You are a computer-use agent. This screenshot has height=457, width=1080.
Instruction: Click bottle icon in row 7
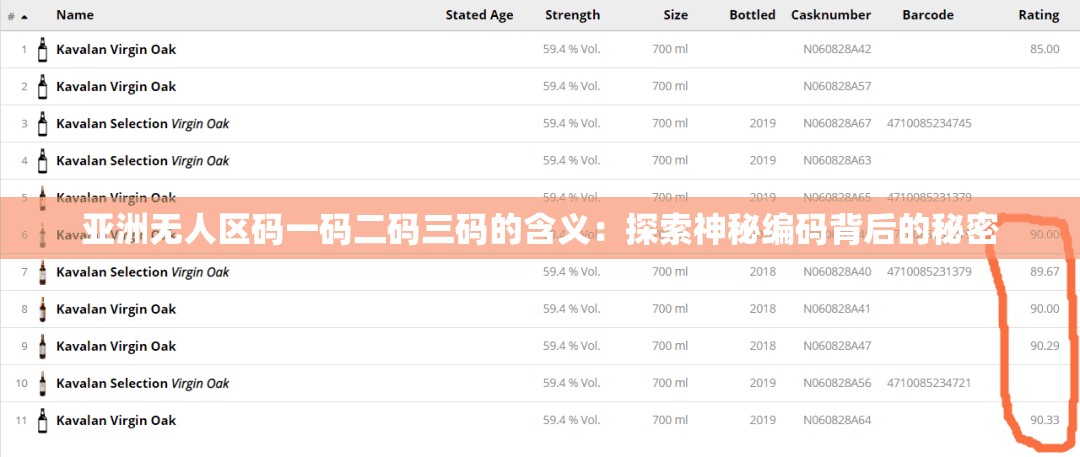click(x=42, y=272)
